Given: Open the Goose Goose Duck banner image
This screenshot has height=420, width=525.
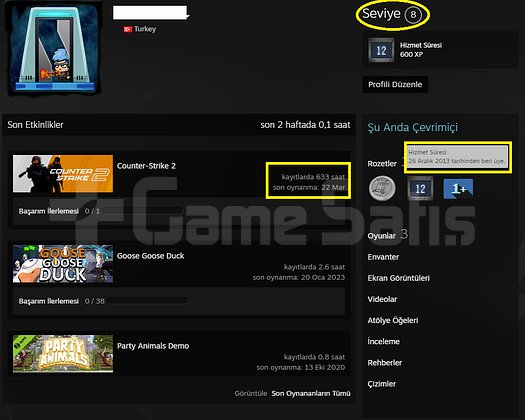Looking at the screenshot, I should point(63,264).
